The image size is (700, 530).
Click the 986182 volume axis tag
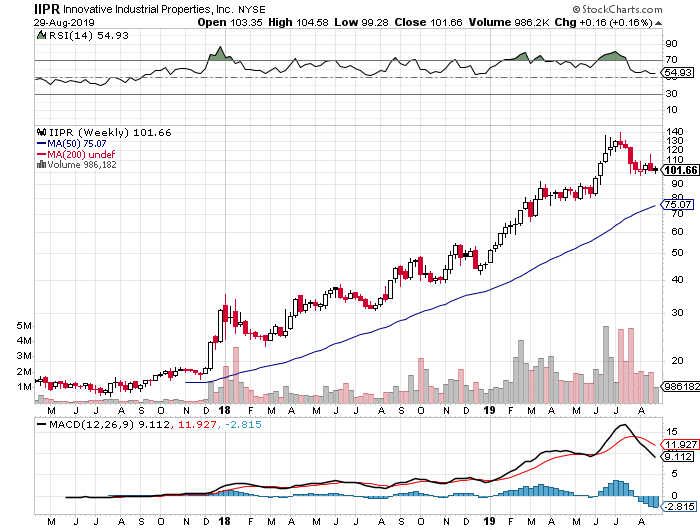(681, 386)
